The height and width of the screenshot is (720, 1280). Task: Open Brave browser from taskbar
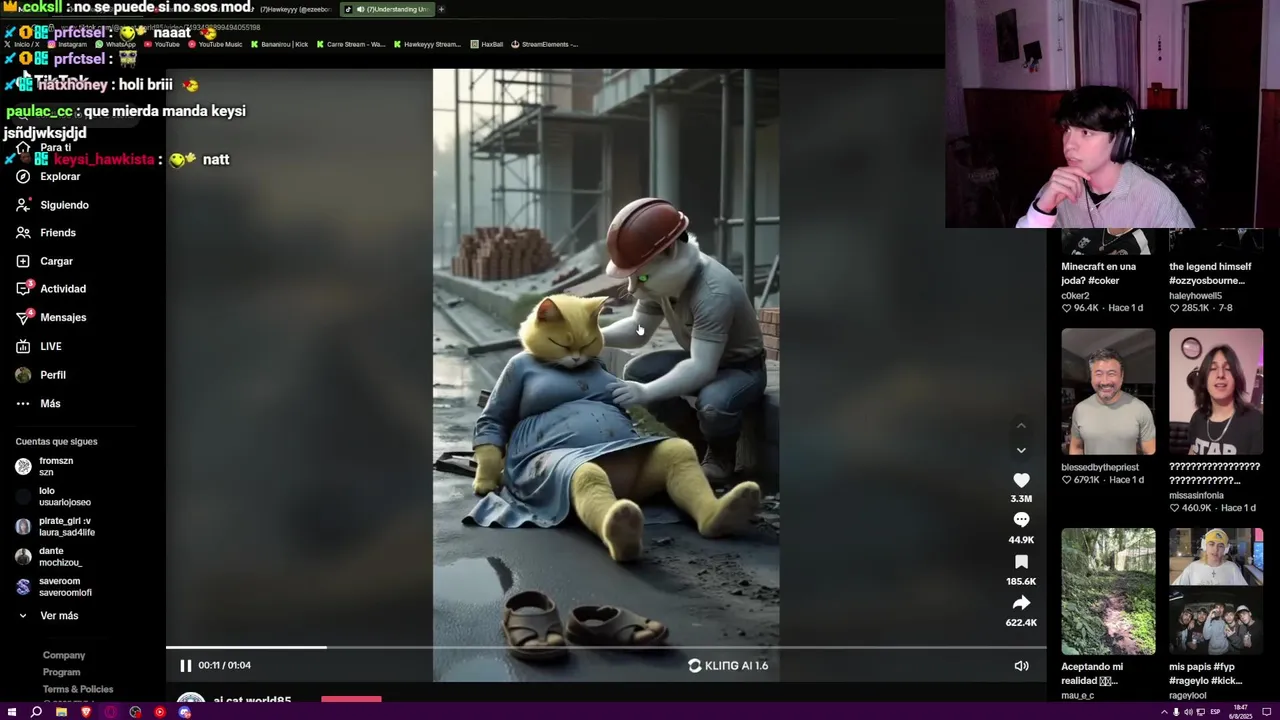pos(86,712)
